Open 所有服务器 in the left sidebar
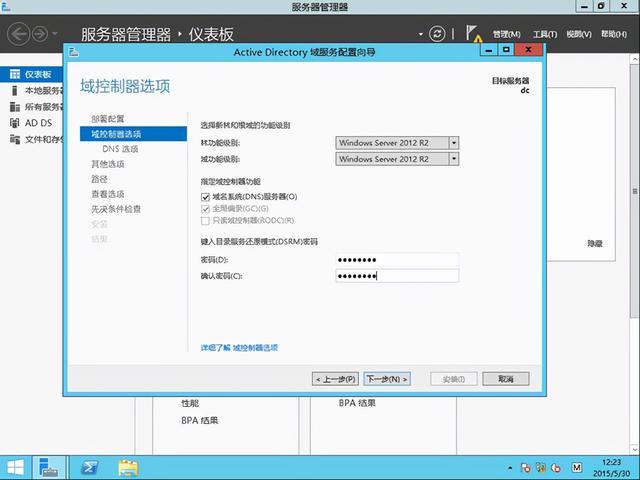The height and width of the screenshot is (480, 640). 36,107
